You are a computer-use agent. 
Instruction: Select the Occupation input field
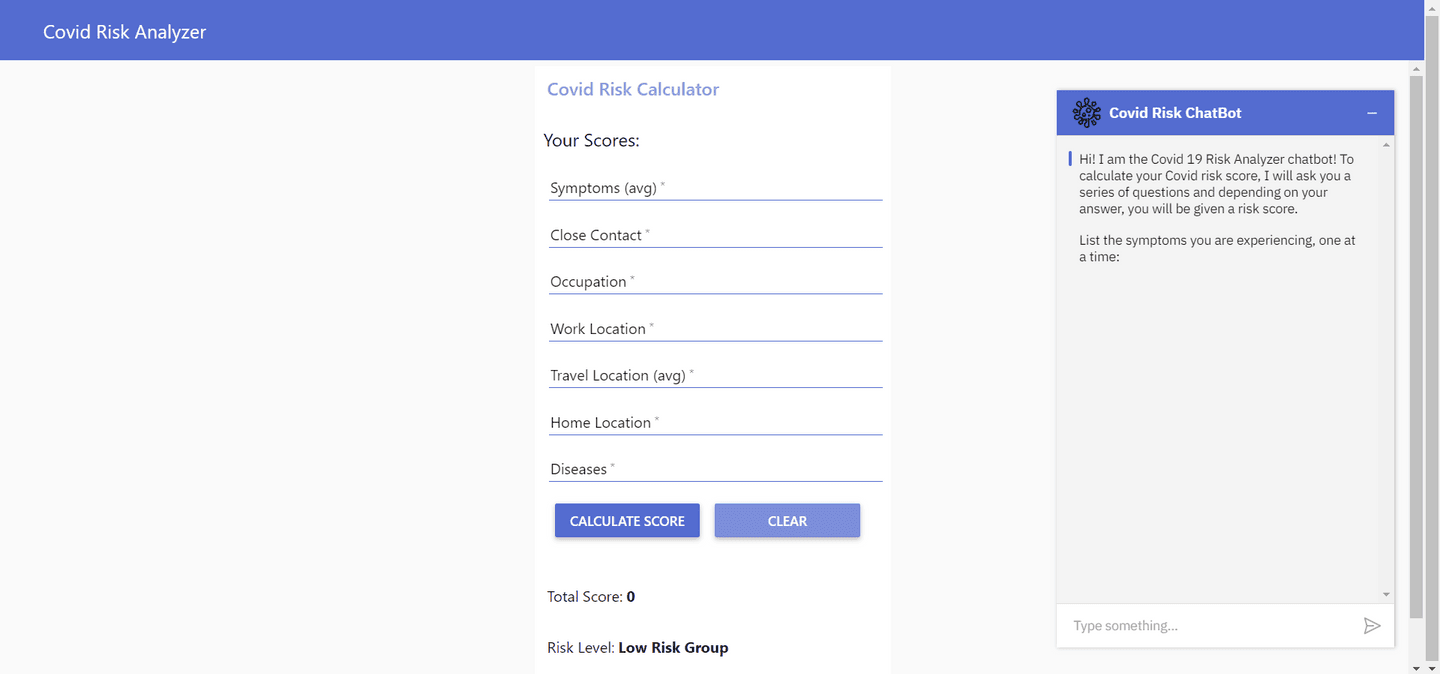pyautogui.click(x=715, y=282)
